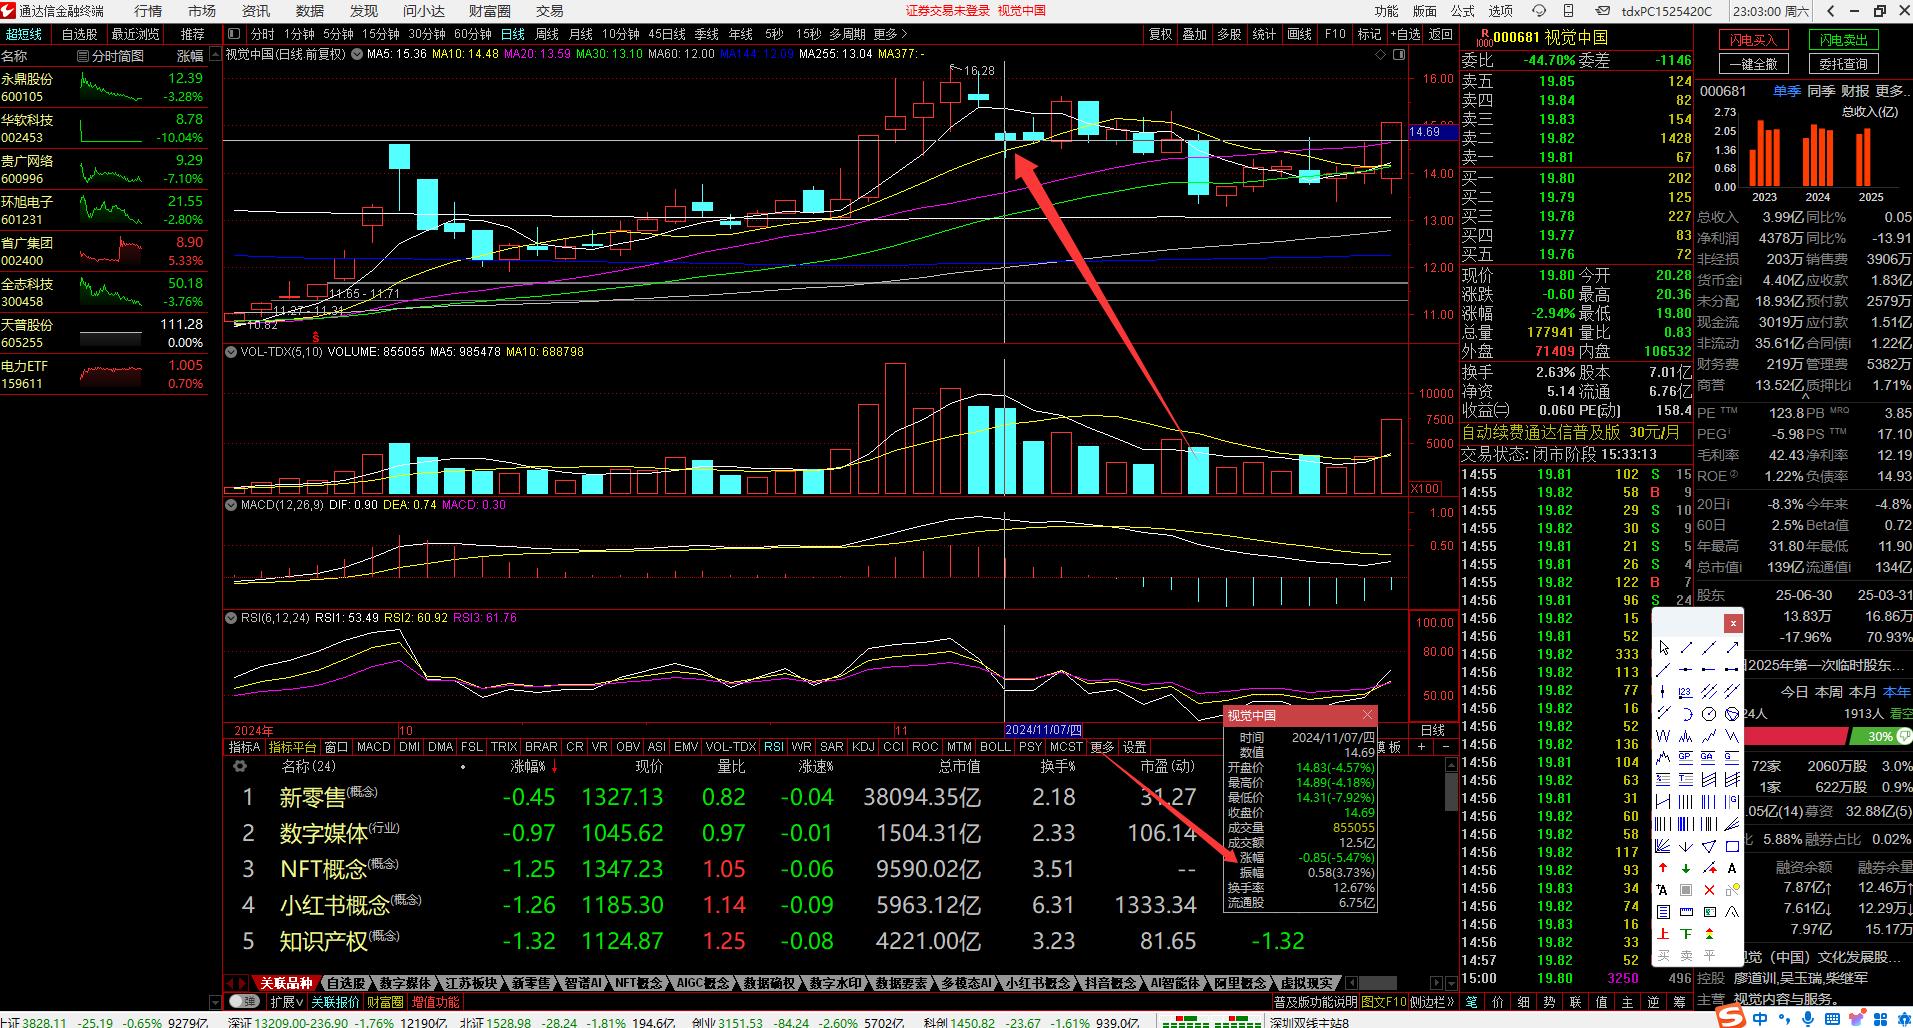Switch to the 周线 weekly chart tab
The image size is (1913, 1028).
(x=547, y=34)
